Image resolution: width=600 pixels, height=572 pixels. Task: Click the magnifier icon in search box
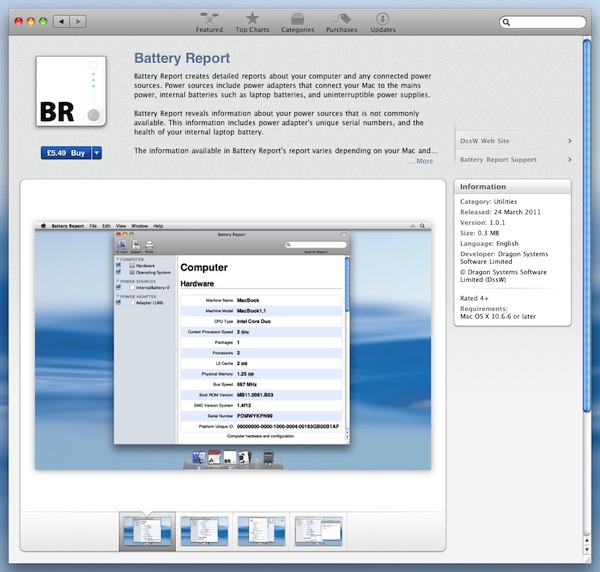click(506, 22)
